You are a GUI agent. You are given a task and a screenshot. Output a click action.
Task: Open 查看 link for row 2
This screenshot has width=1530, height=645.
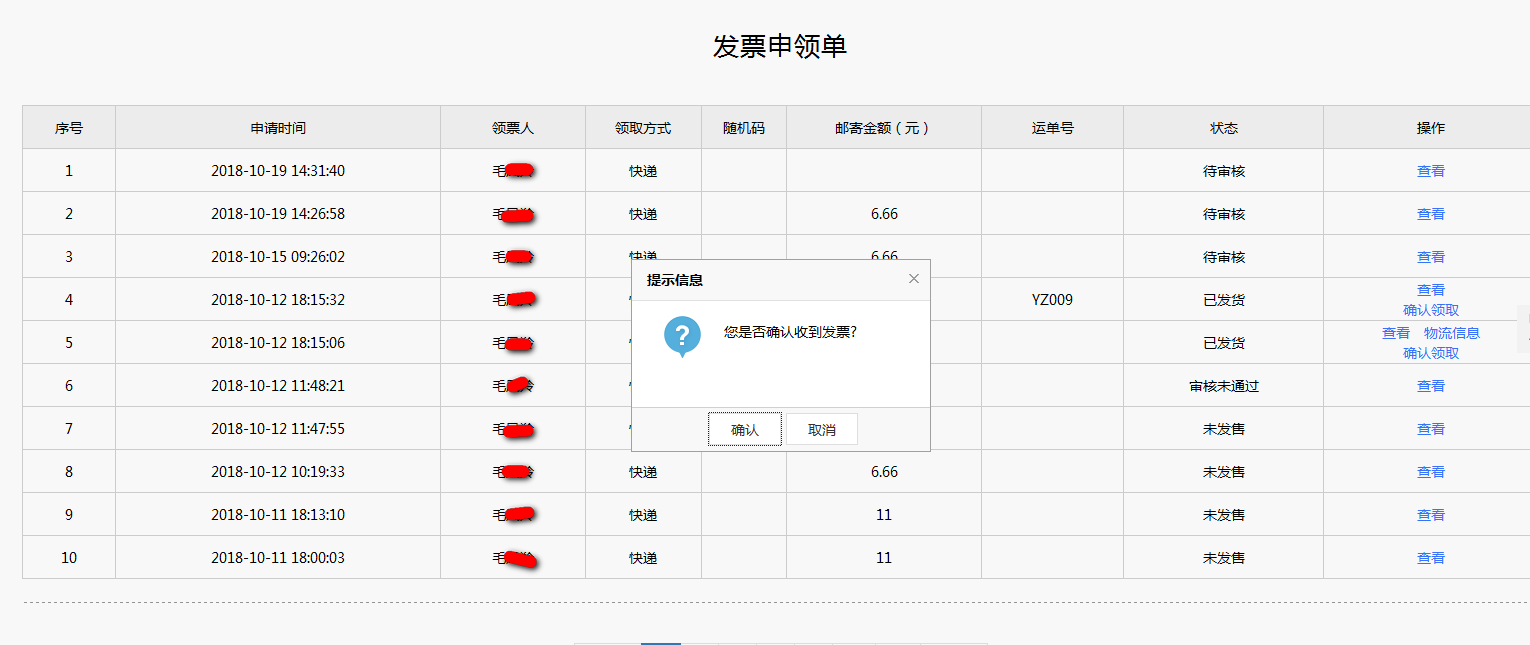[x=1431, y=214]
